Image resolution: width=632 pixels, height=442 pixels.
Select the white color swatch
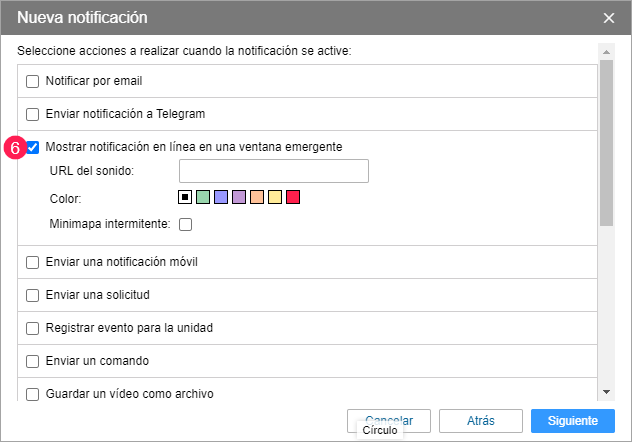(185, 198)
